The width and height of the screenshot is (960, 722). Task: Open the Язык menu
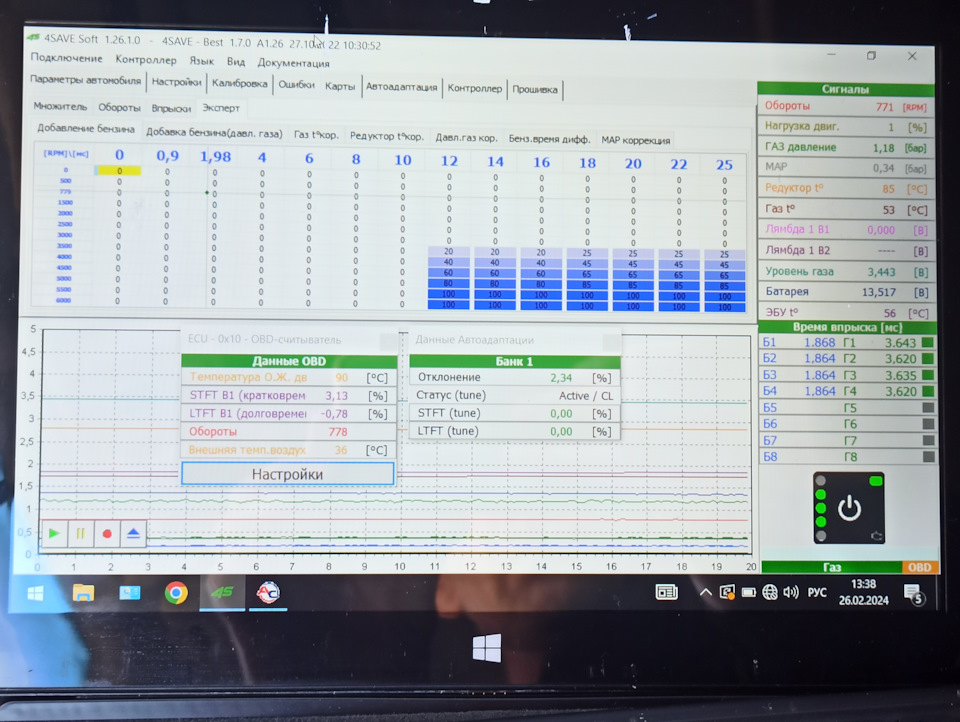[201, 61]
